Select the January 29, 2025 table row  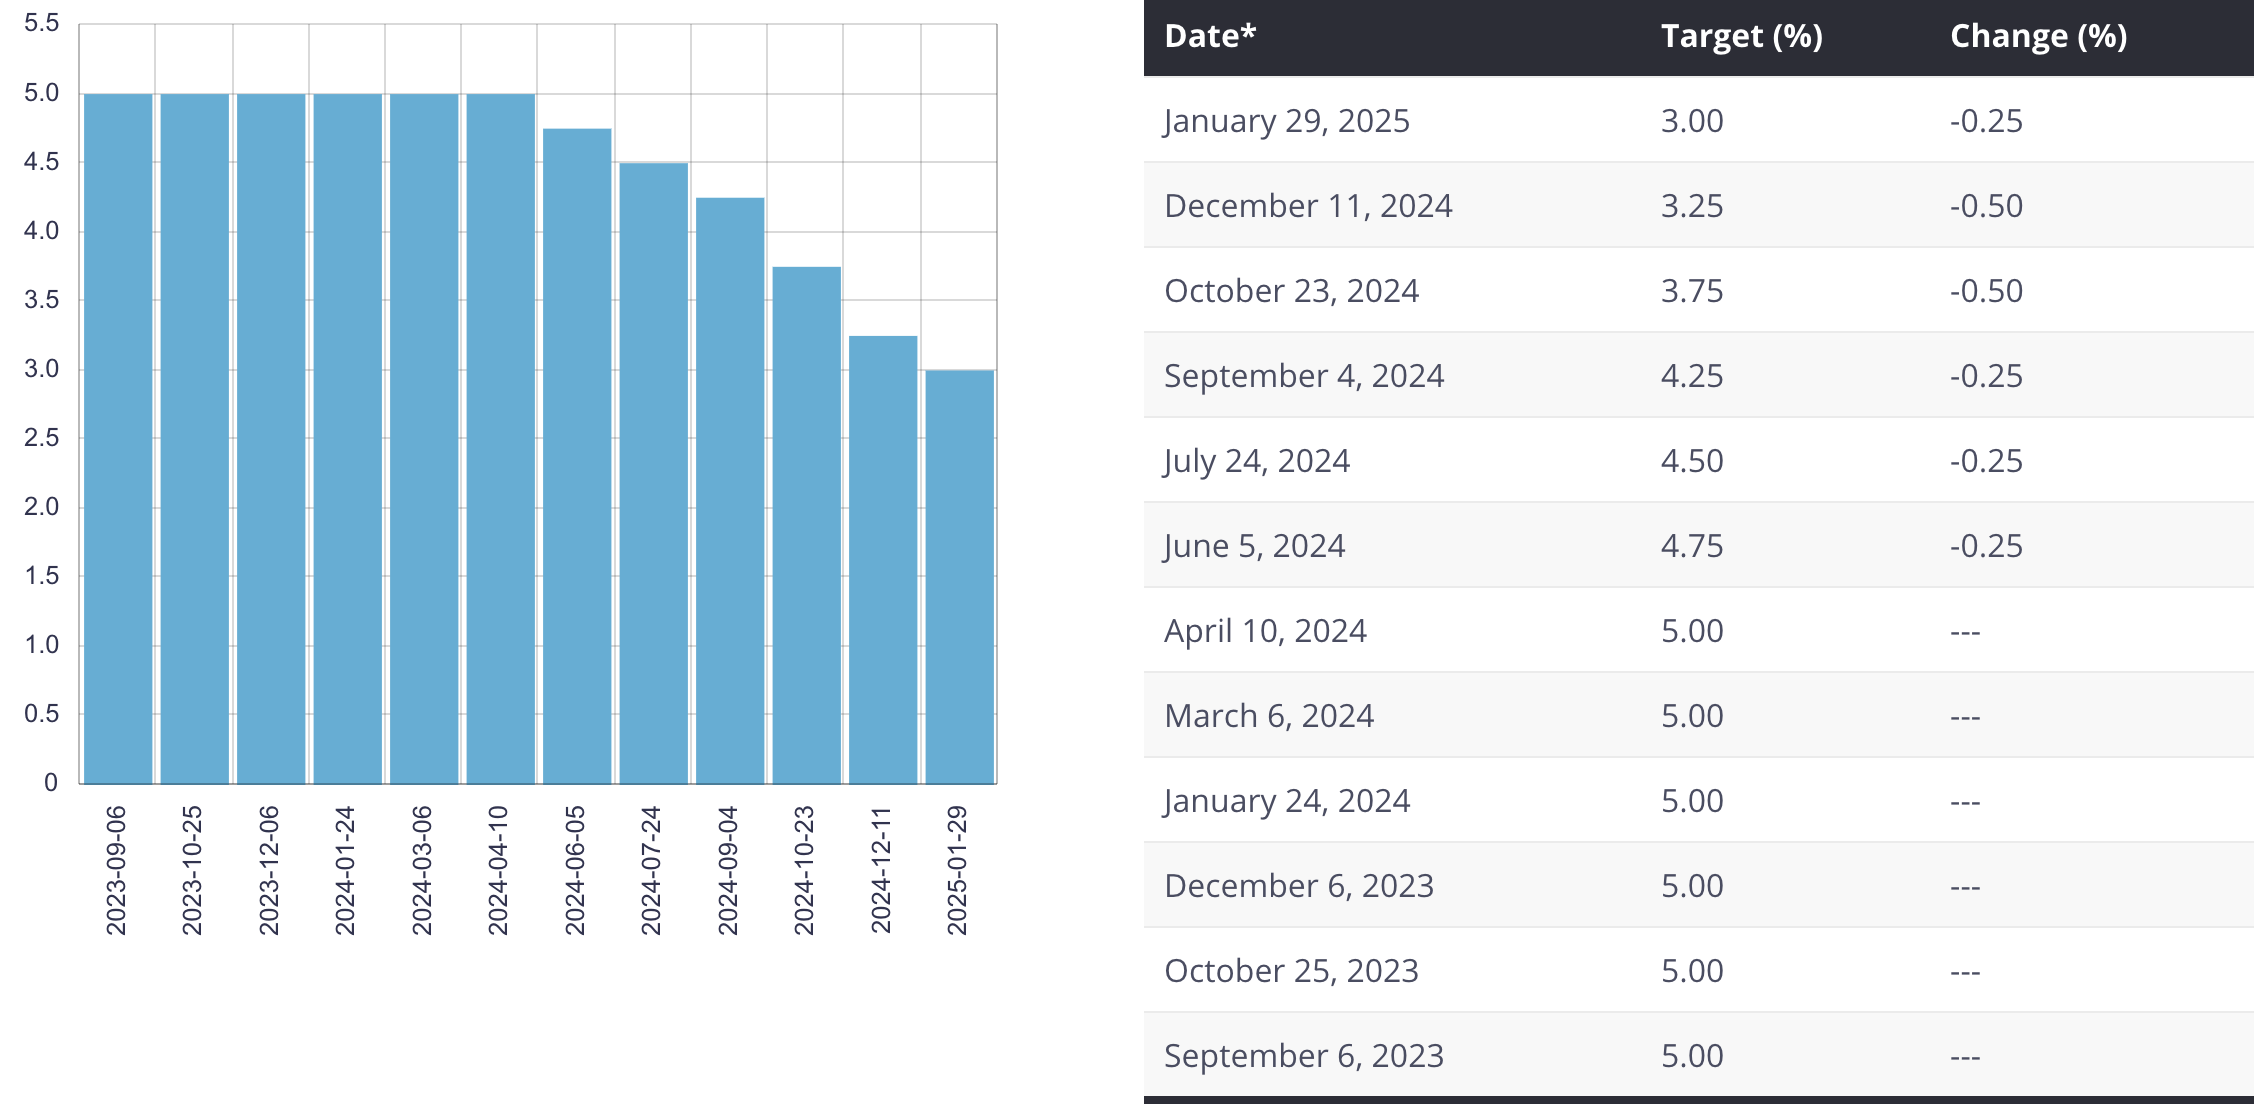(x=1286, y=121)
